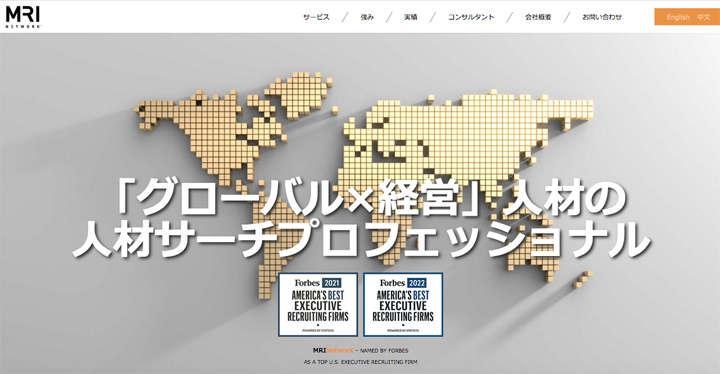720x374 pixels.
Task: Click the 「グローバル×経営」人材の headline
Action: pos(371,198)
